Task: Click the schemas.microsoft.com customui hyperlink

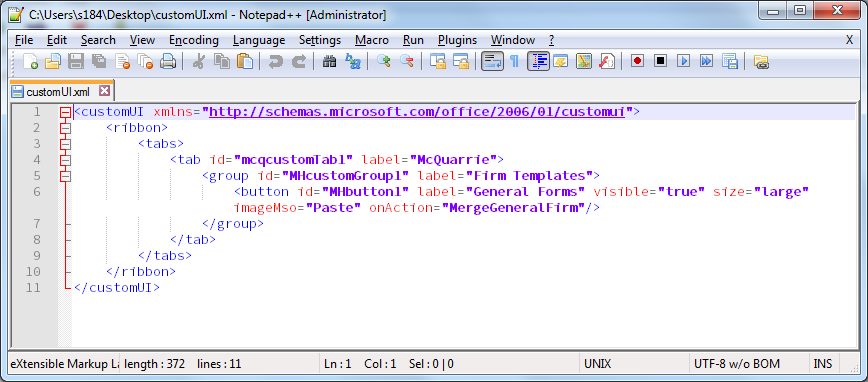Action: pyautogui.click(x=417, y=112)
